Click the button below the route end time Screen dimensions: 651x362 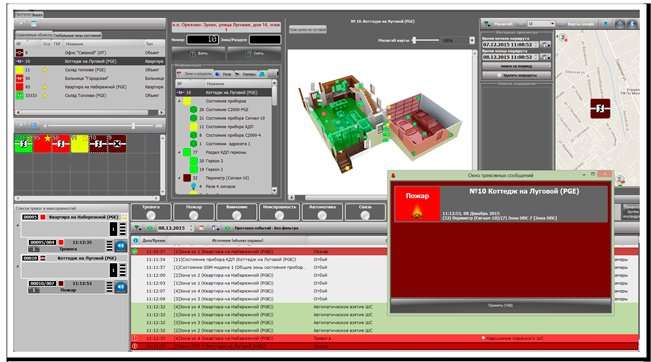(x=516, y=66)
